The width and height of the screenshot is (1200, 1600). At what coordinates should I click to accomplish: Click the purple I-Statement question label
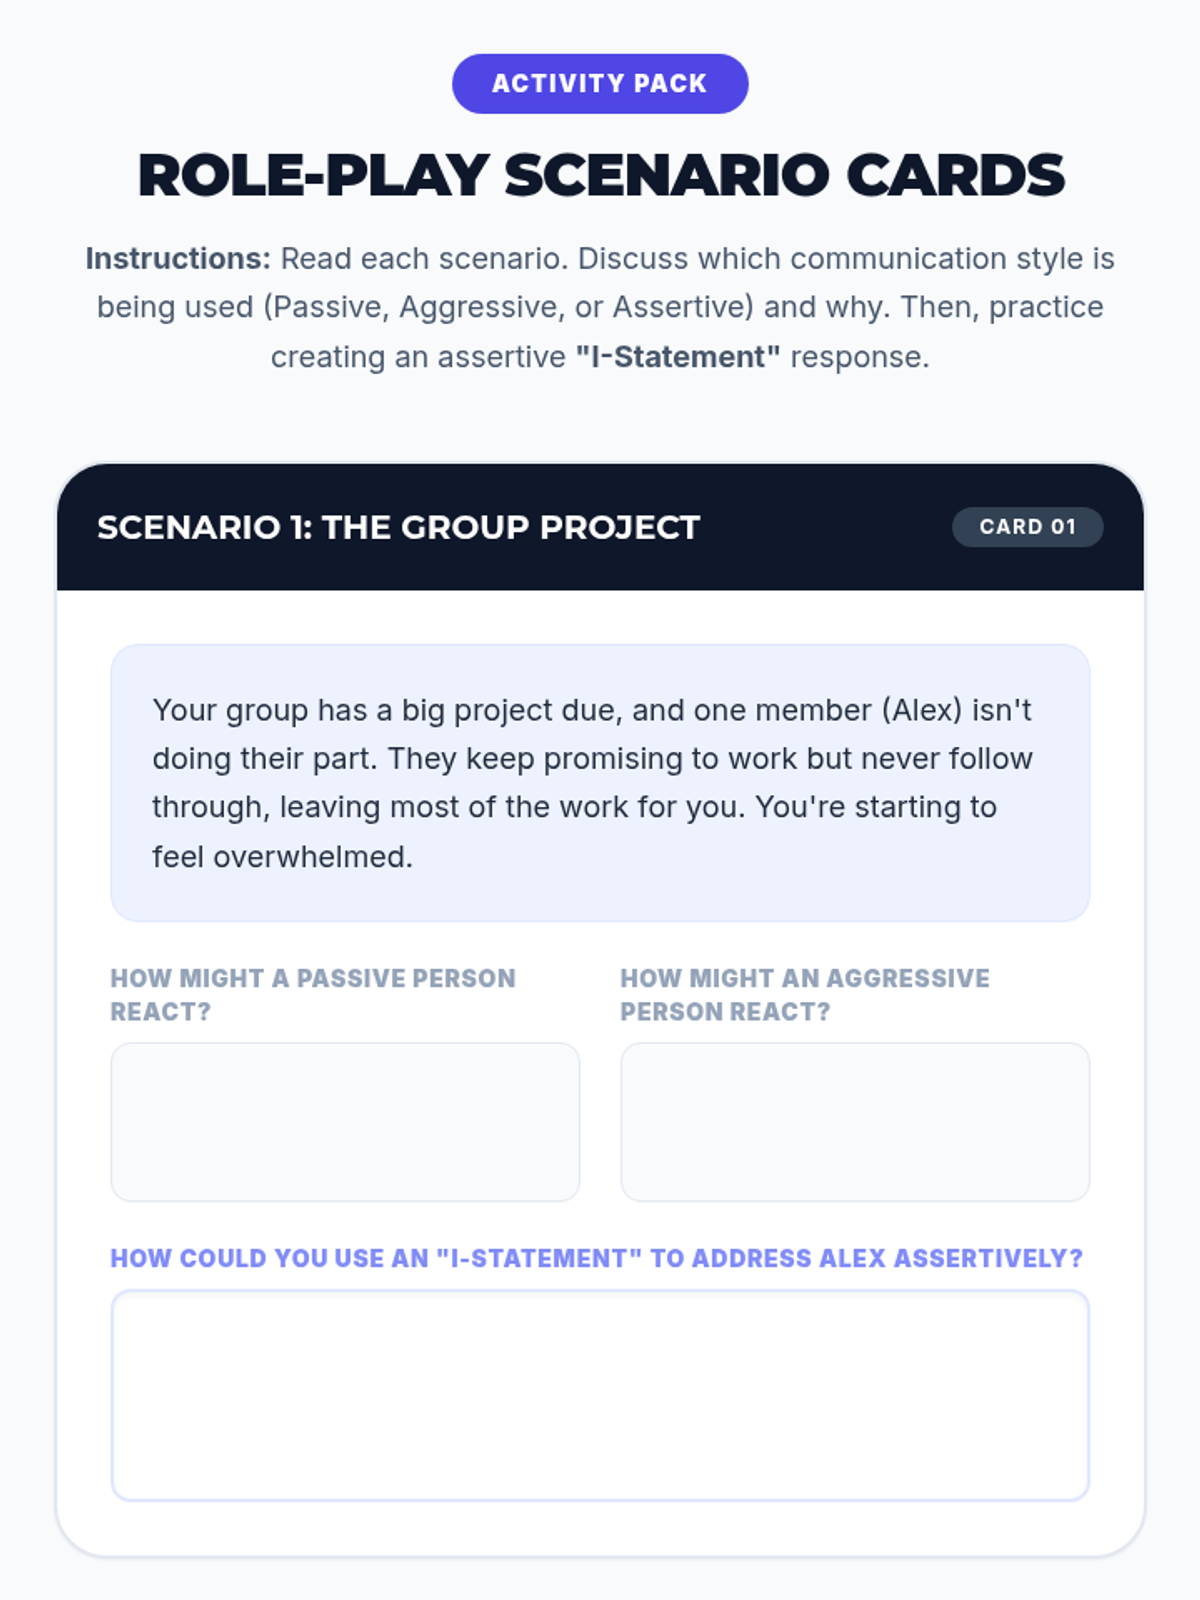597,1258
